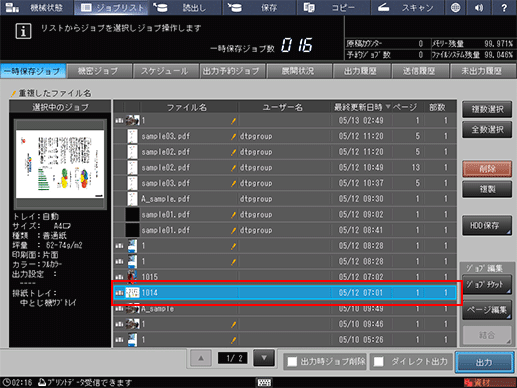
Task: Select the job dated 05/10 05:26
Action: pyautogui.click(x=285, y=339)
